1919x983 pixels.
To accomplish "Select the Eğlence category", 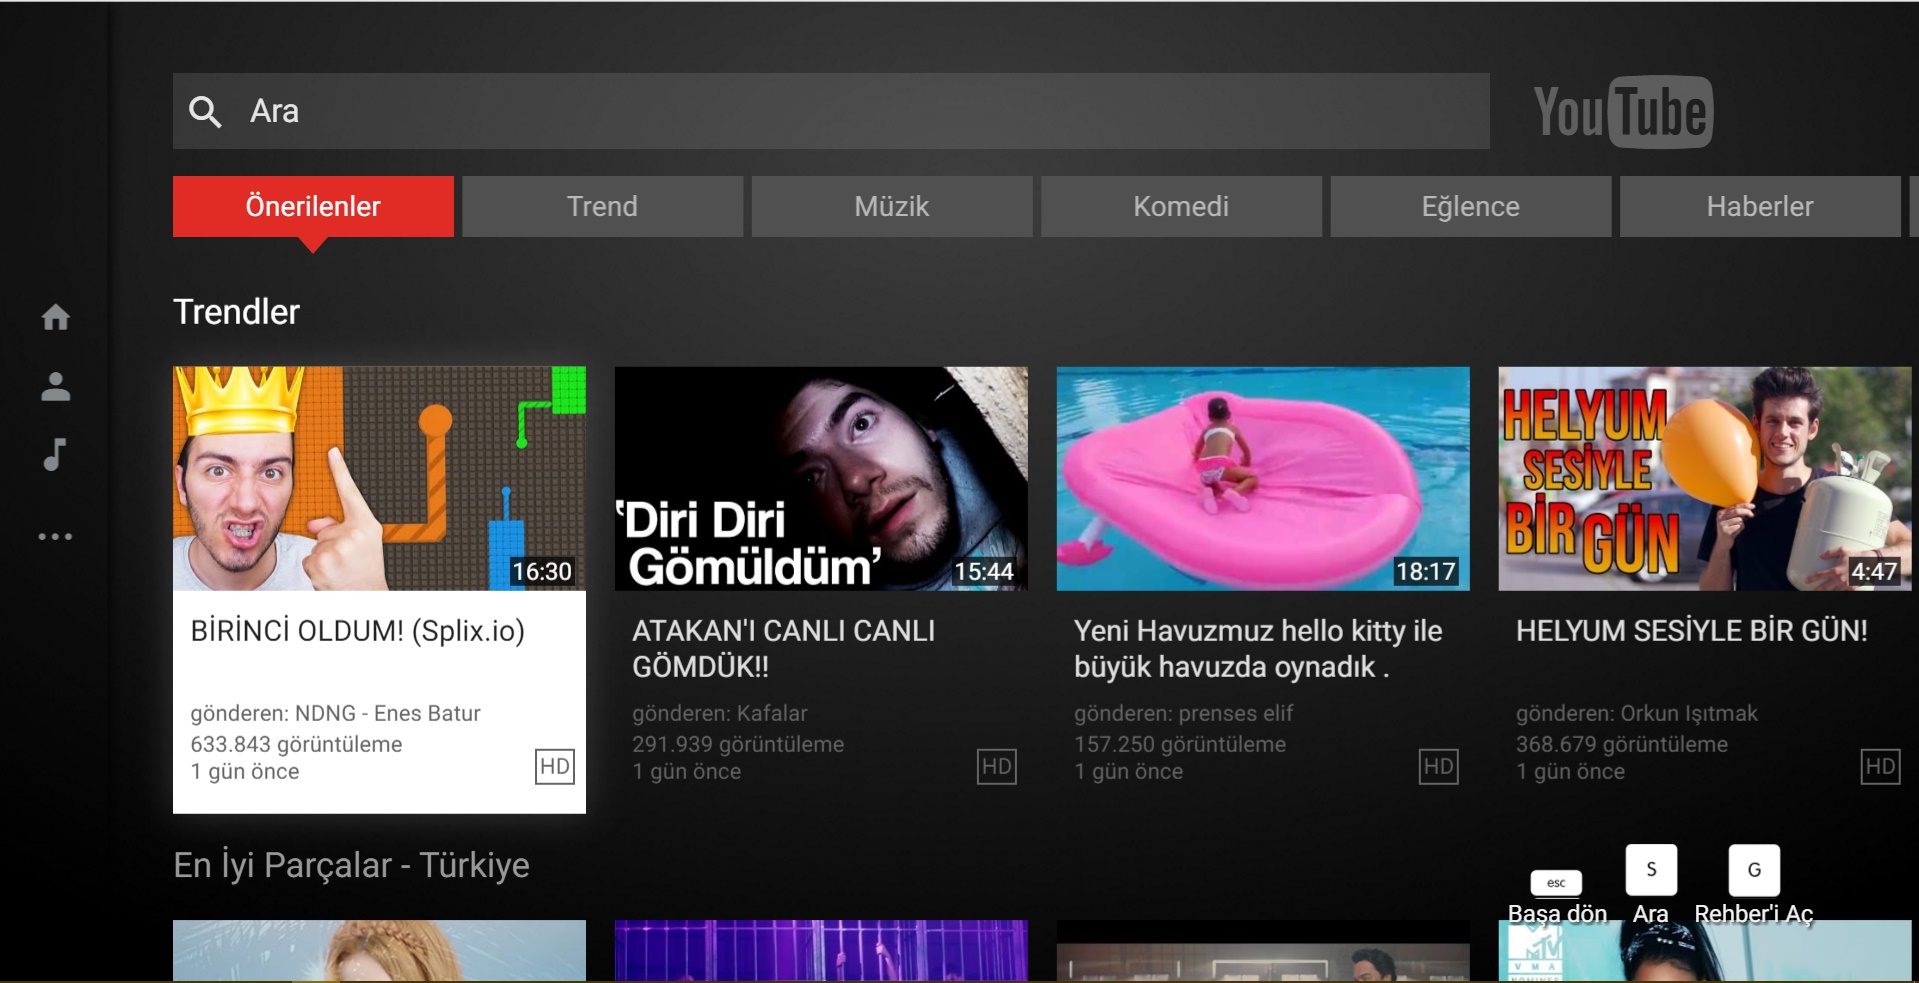I will [1470, 207].
